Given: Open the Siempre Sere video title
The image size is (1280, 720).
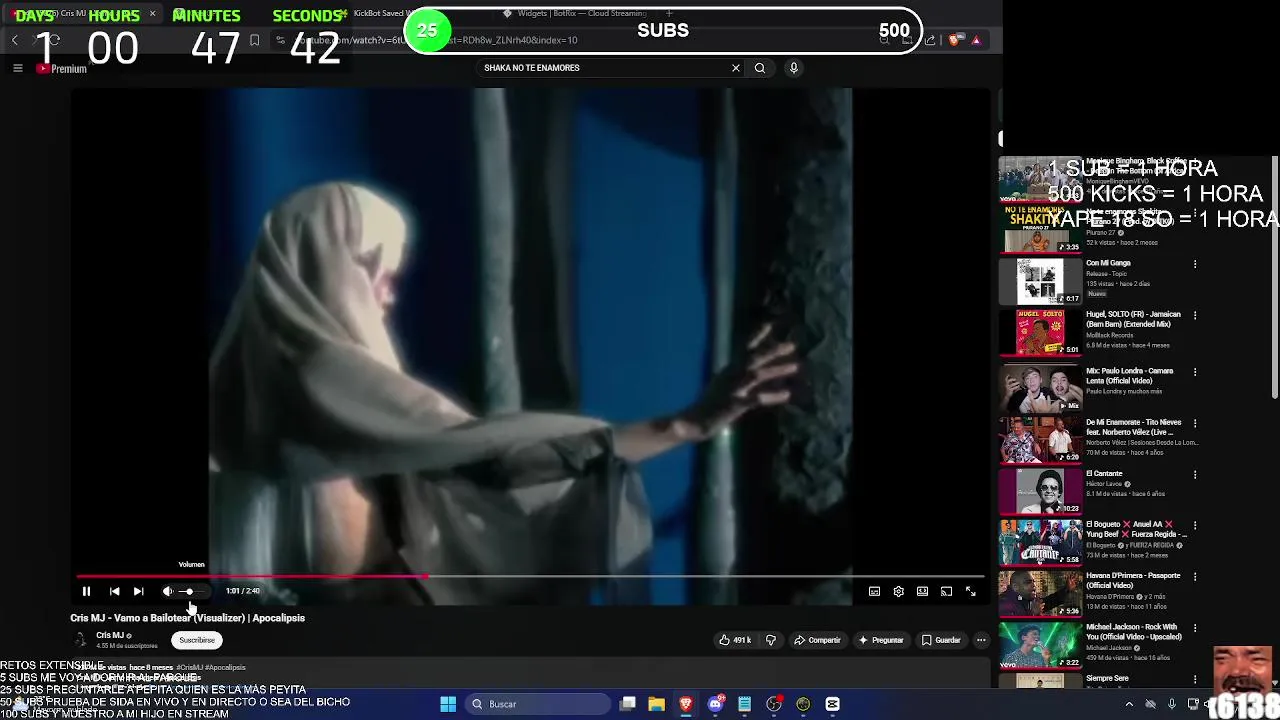Looking at the screenshot, I should 1107,678.
